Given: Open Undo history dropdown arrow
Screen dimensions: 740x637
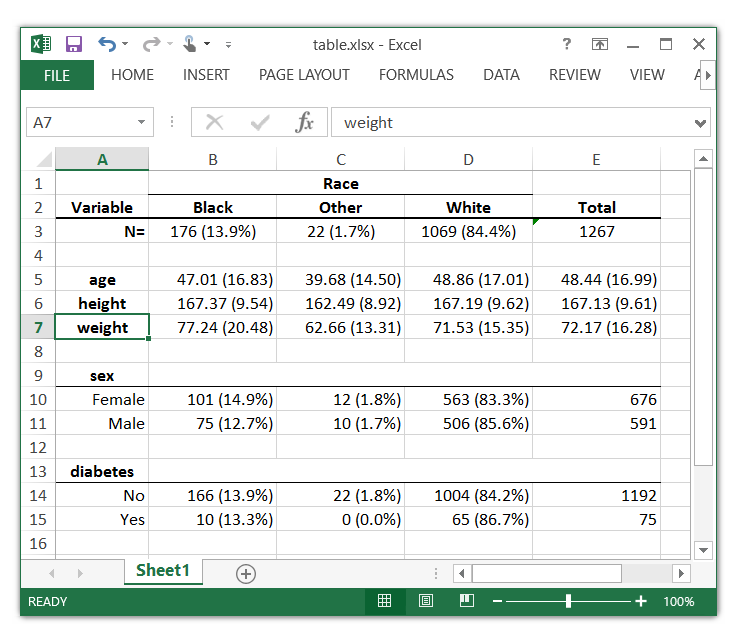Looking at the screenshot, I should [x=125, y=44].
